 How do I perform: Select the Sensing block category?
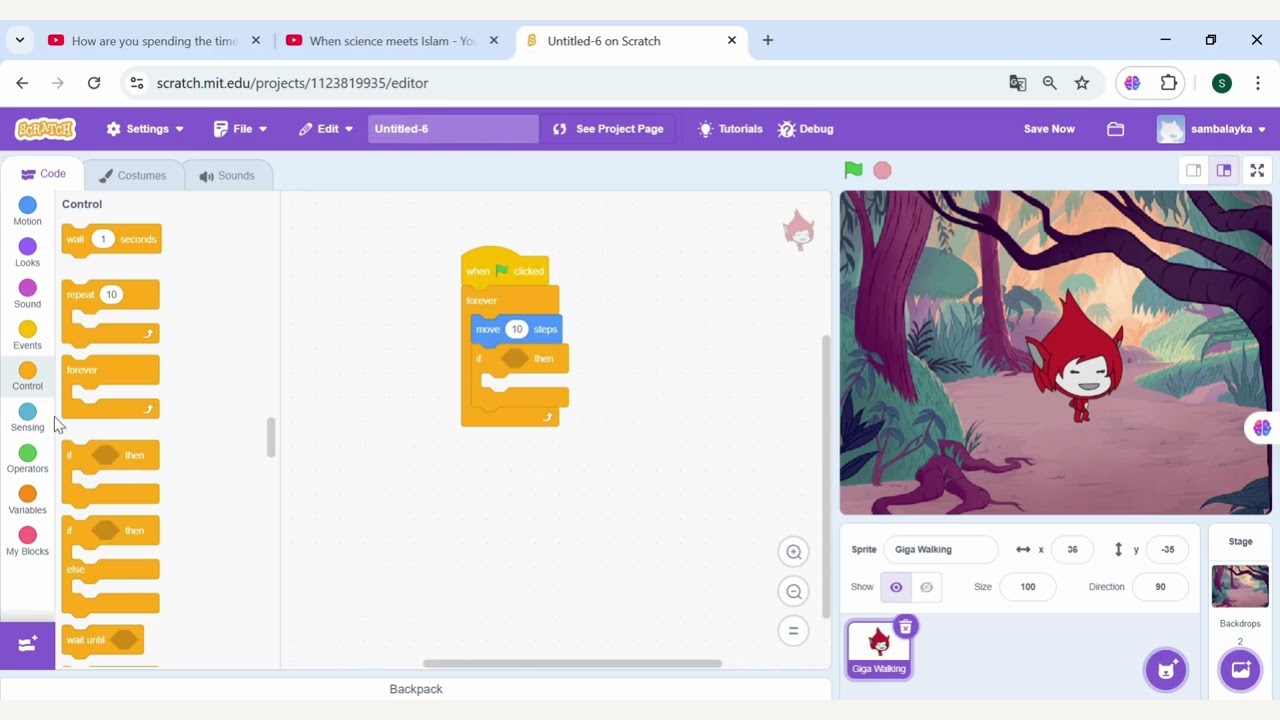(27, 418)
